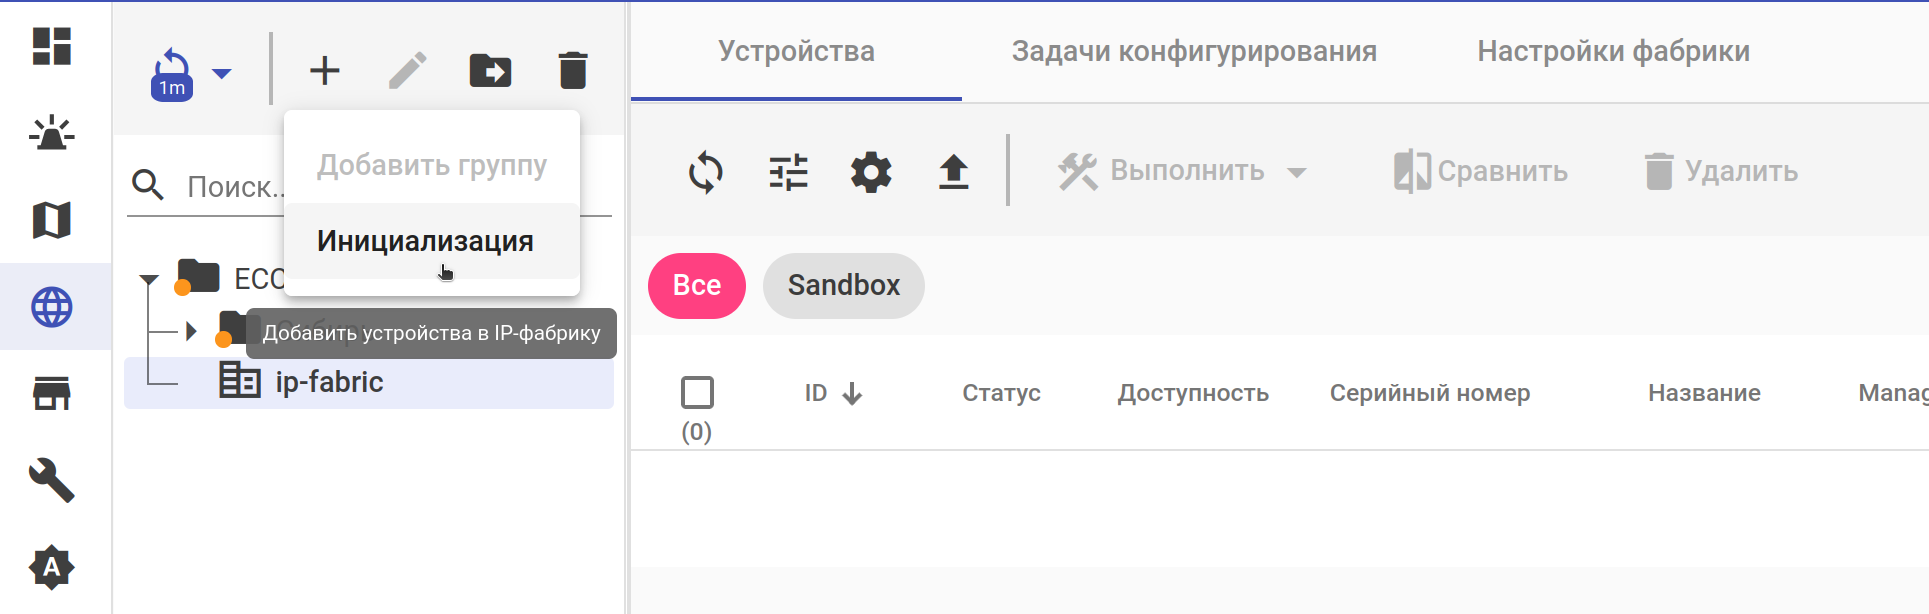Choose Инициализация from the menu

click(425, 241)
